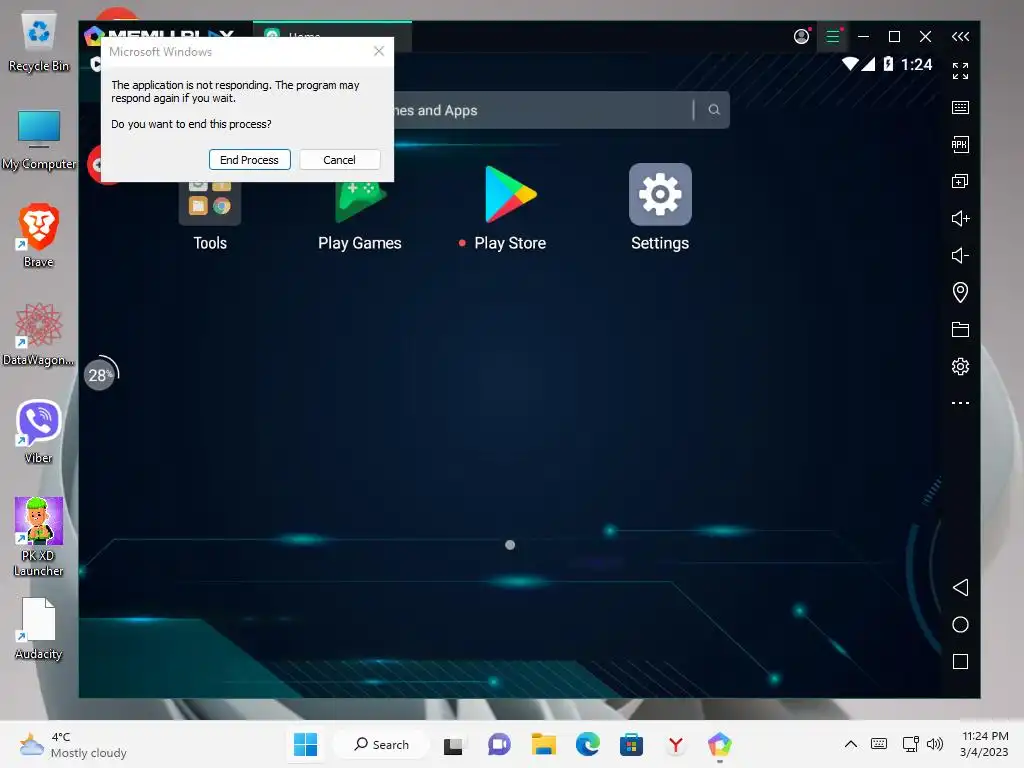
Task: Open File Explorer from taskbar
Action: [543, 744]
